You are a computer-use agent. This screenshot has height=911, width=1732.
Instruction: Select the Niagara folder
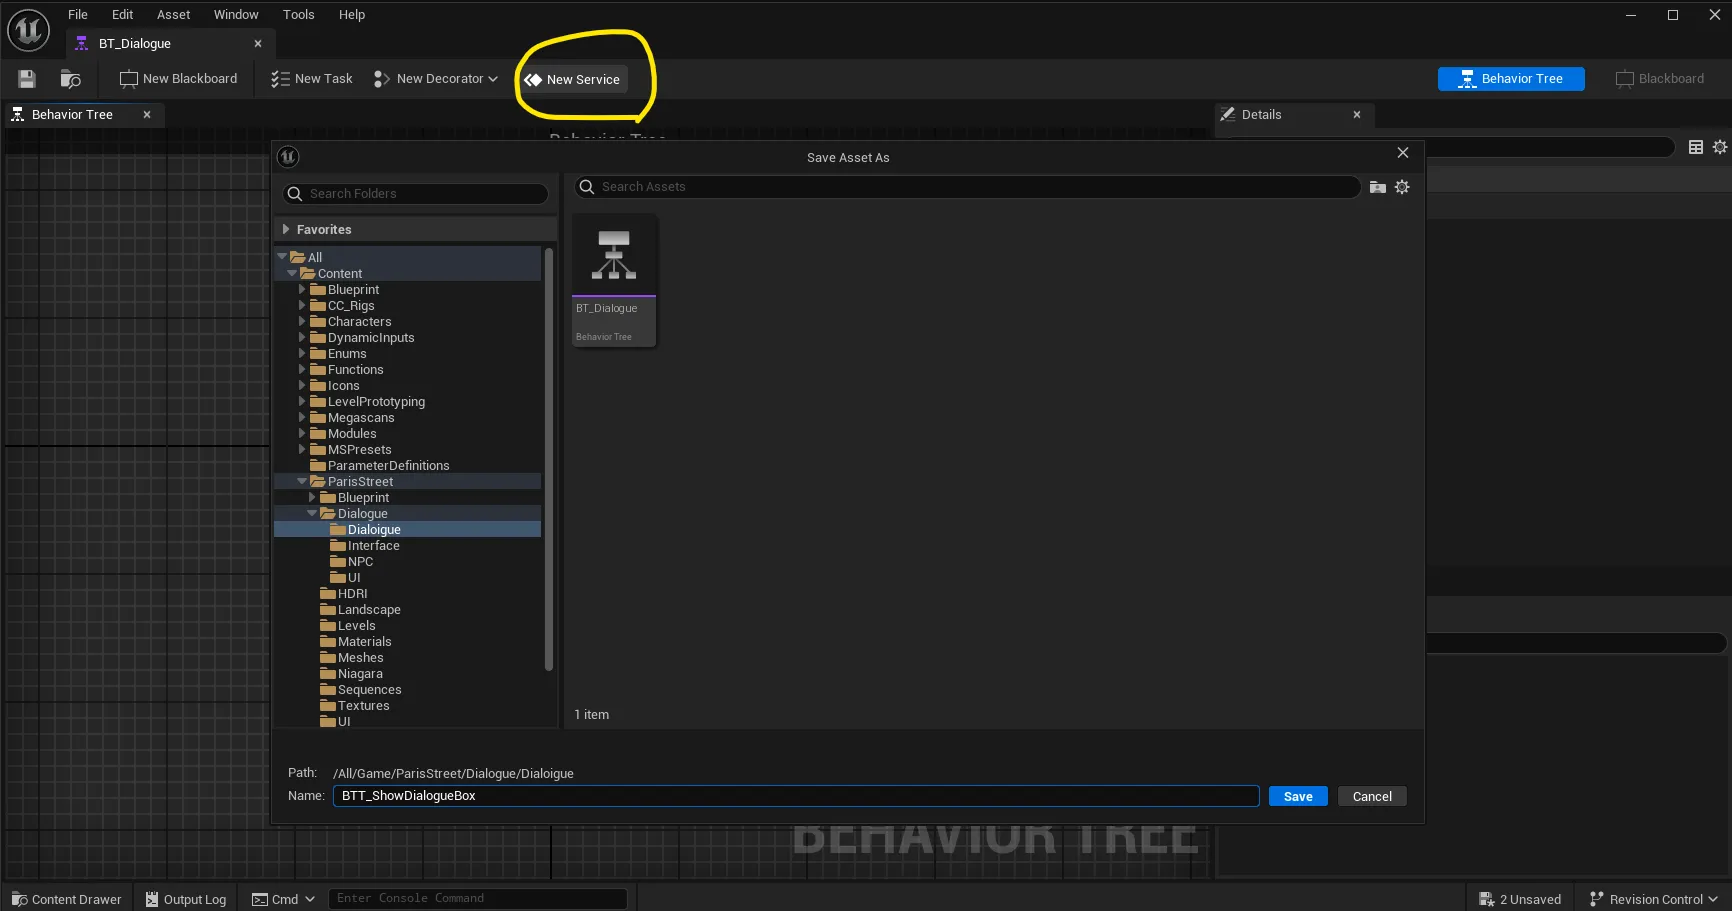click(360, 674)
